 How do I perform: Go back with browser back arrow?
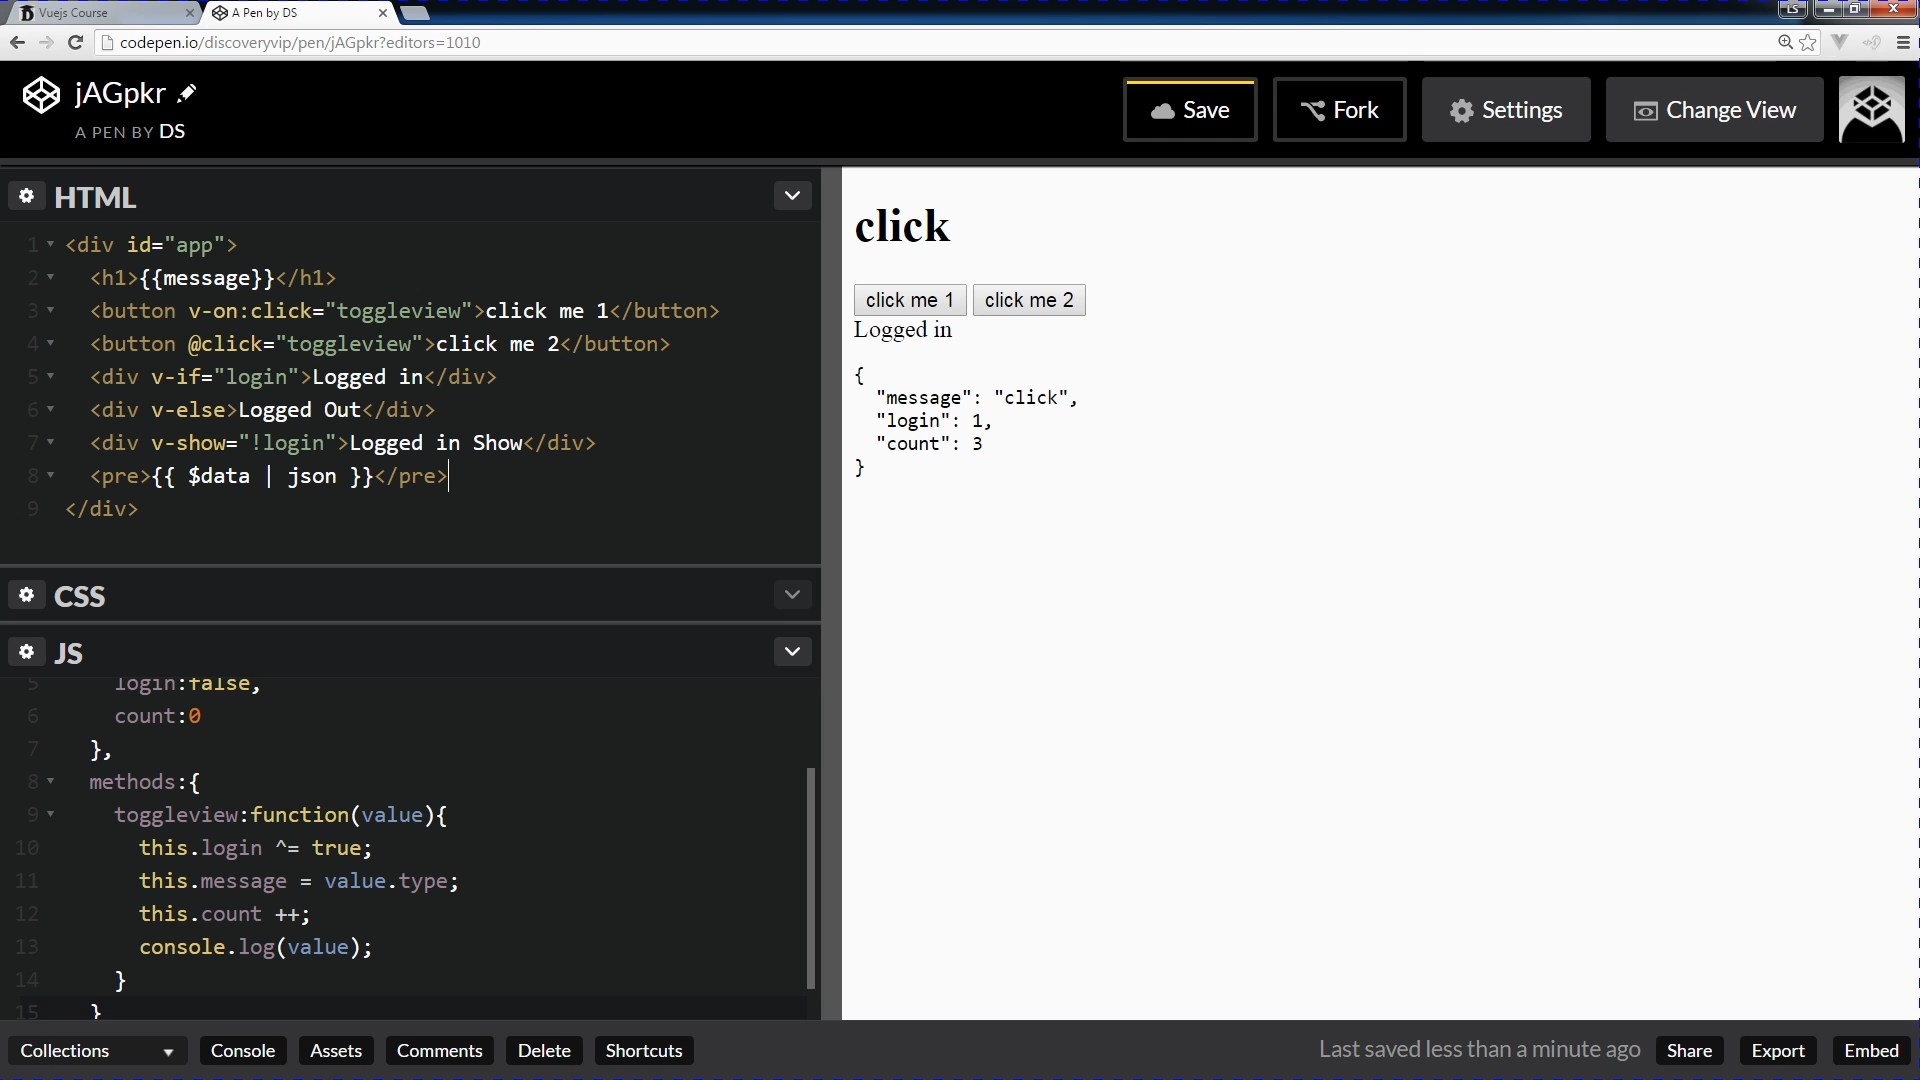tap(17, 42)
